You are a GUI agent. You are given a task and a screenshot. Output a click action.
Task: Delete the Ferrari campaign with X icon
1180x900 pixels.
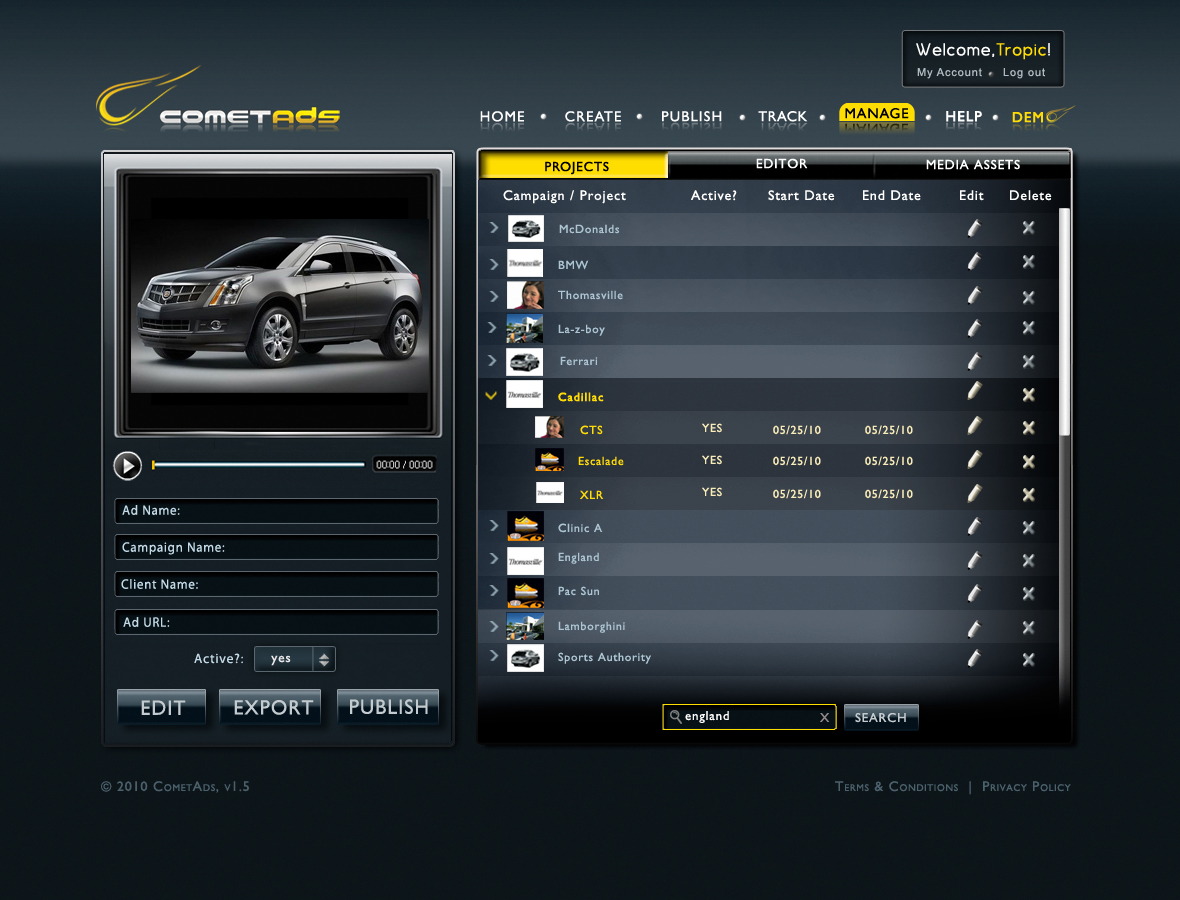point(1028,362)
